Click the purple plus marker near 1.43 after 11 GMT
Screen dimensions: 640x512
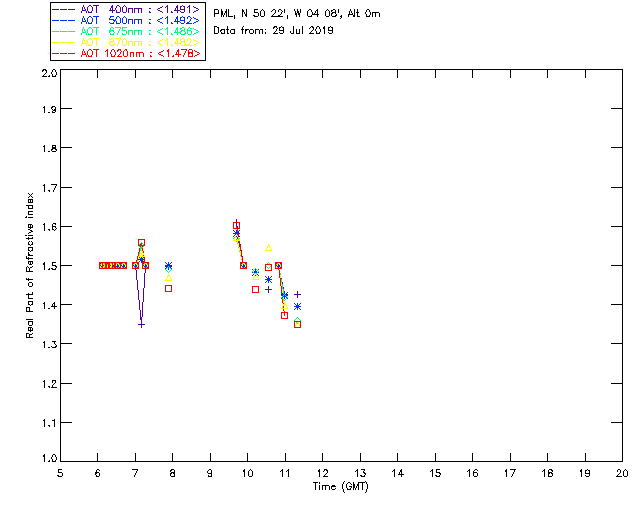point(298,294)
